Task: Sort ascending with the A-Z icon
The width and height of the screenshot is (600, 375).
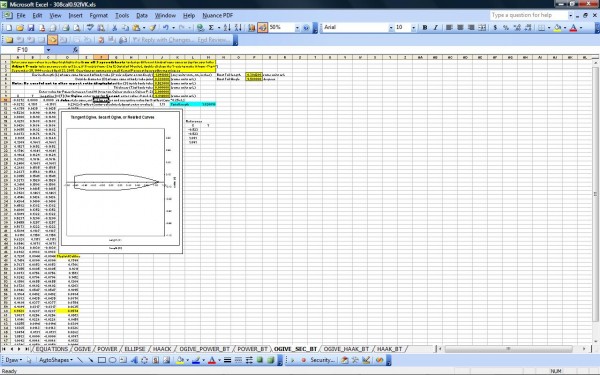Action: (x=227, y=28)
